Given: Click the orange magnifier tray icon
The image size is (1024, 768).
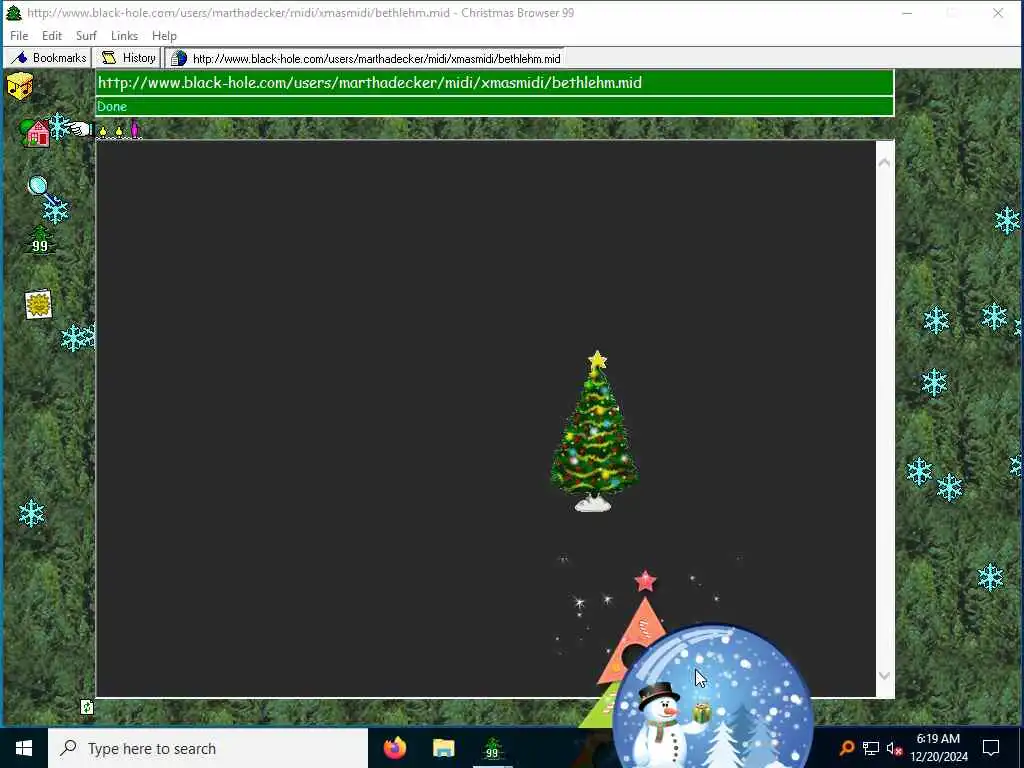Looking at the screenshot, I should (846, 748).
